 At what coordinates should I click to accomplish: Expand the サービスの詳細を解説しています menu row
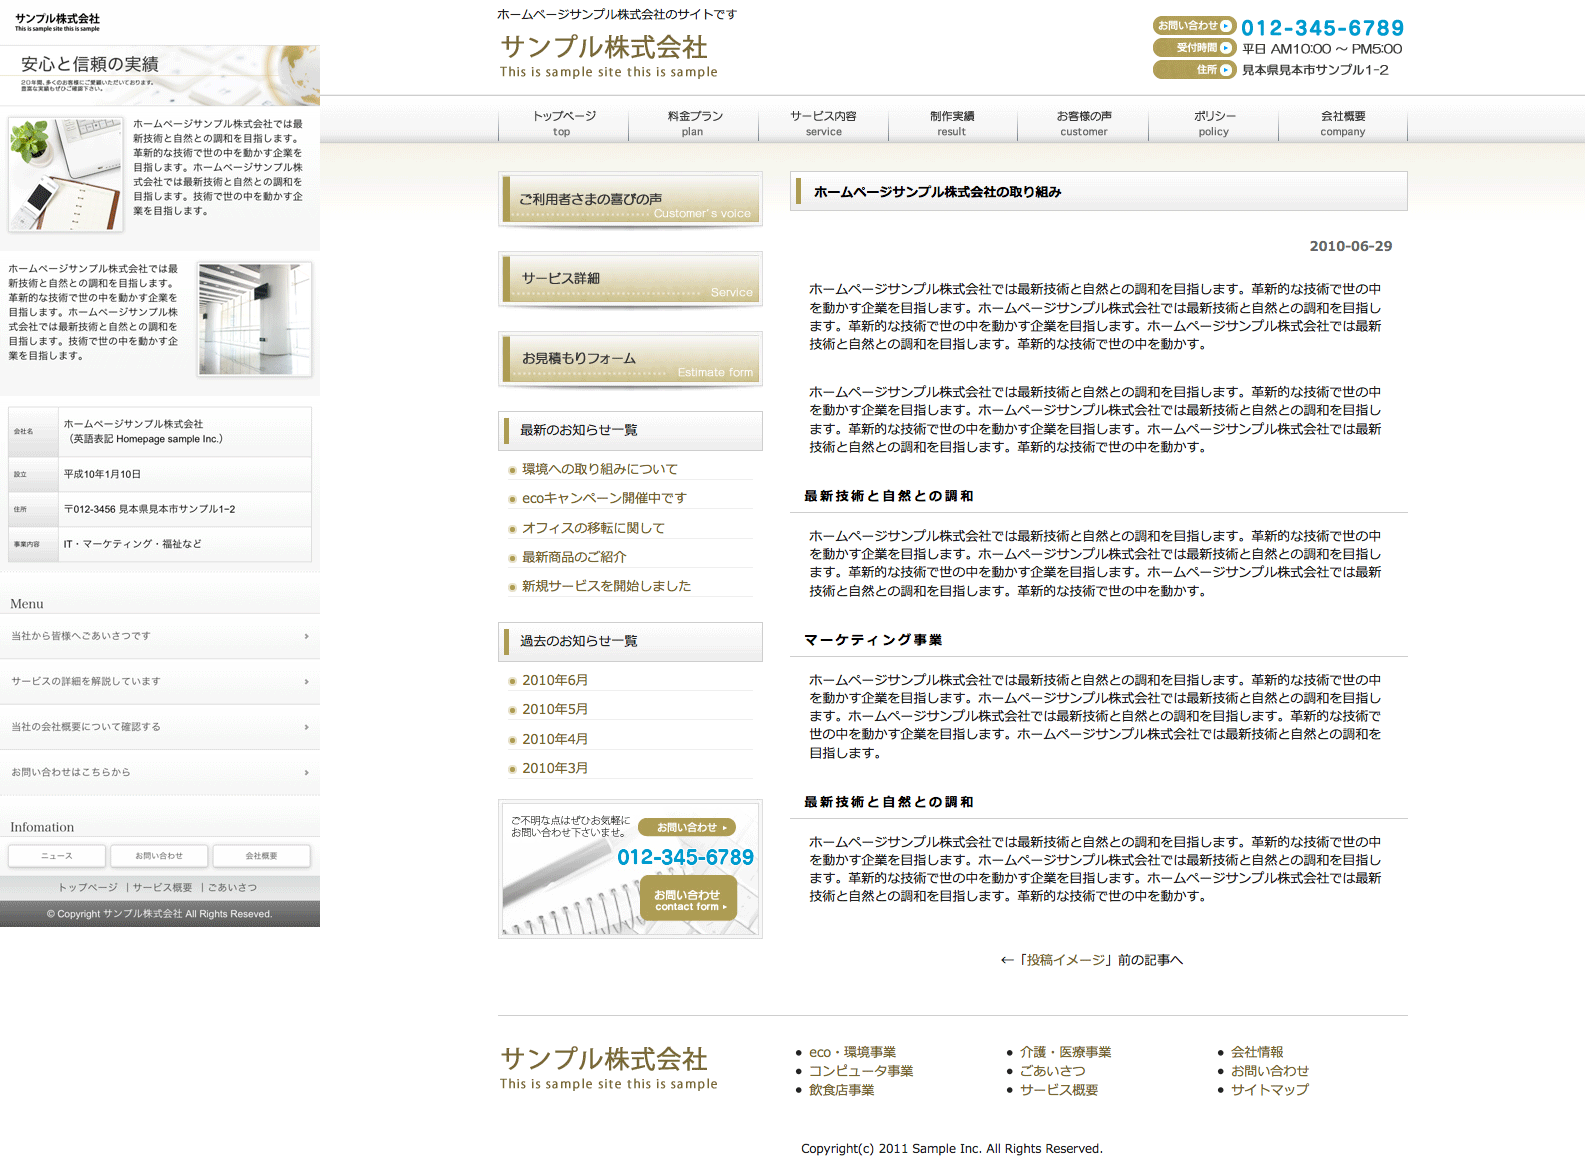click(x=160, y=682)
